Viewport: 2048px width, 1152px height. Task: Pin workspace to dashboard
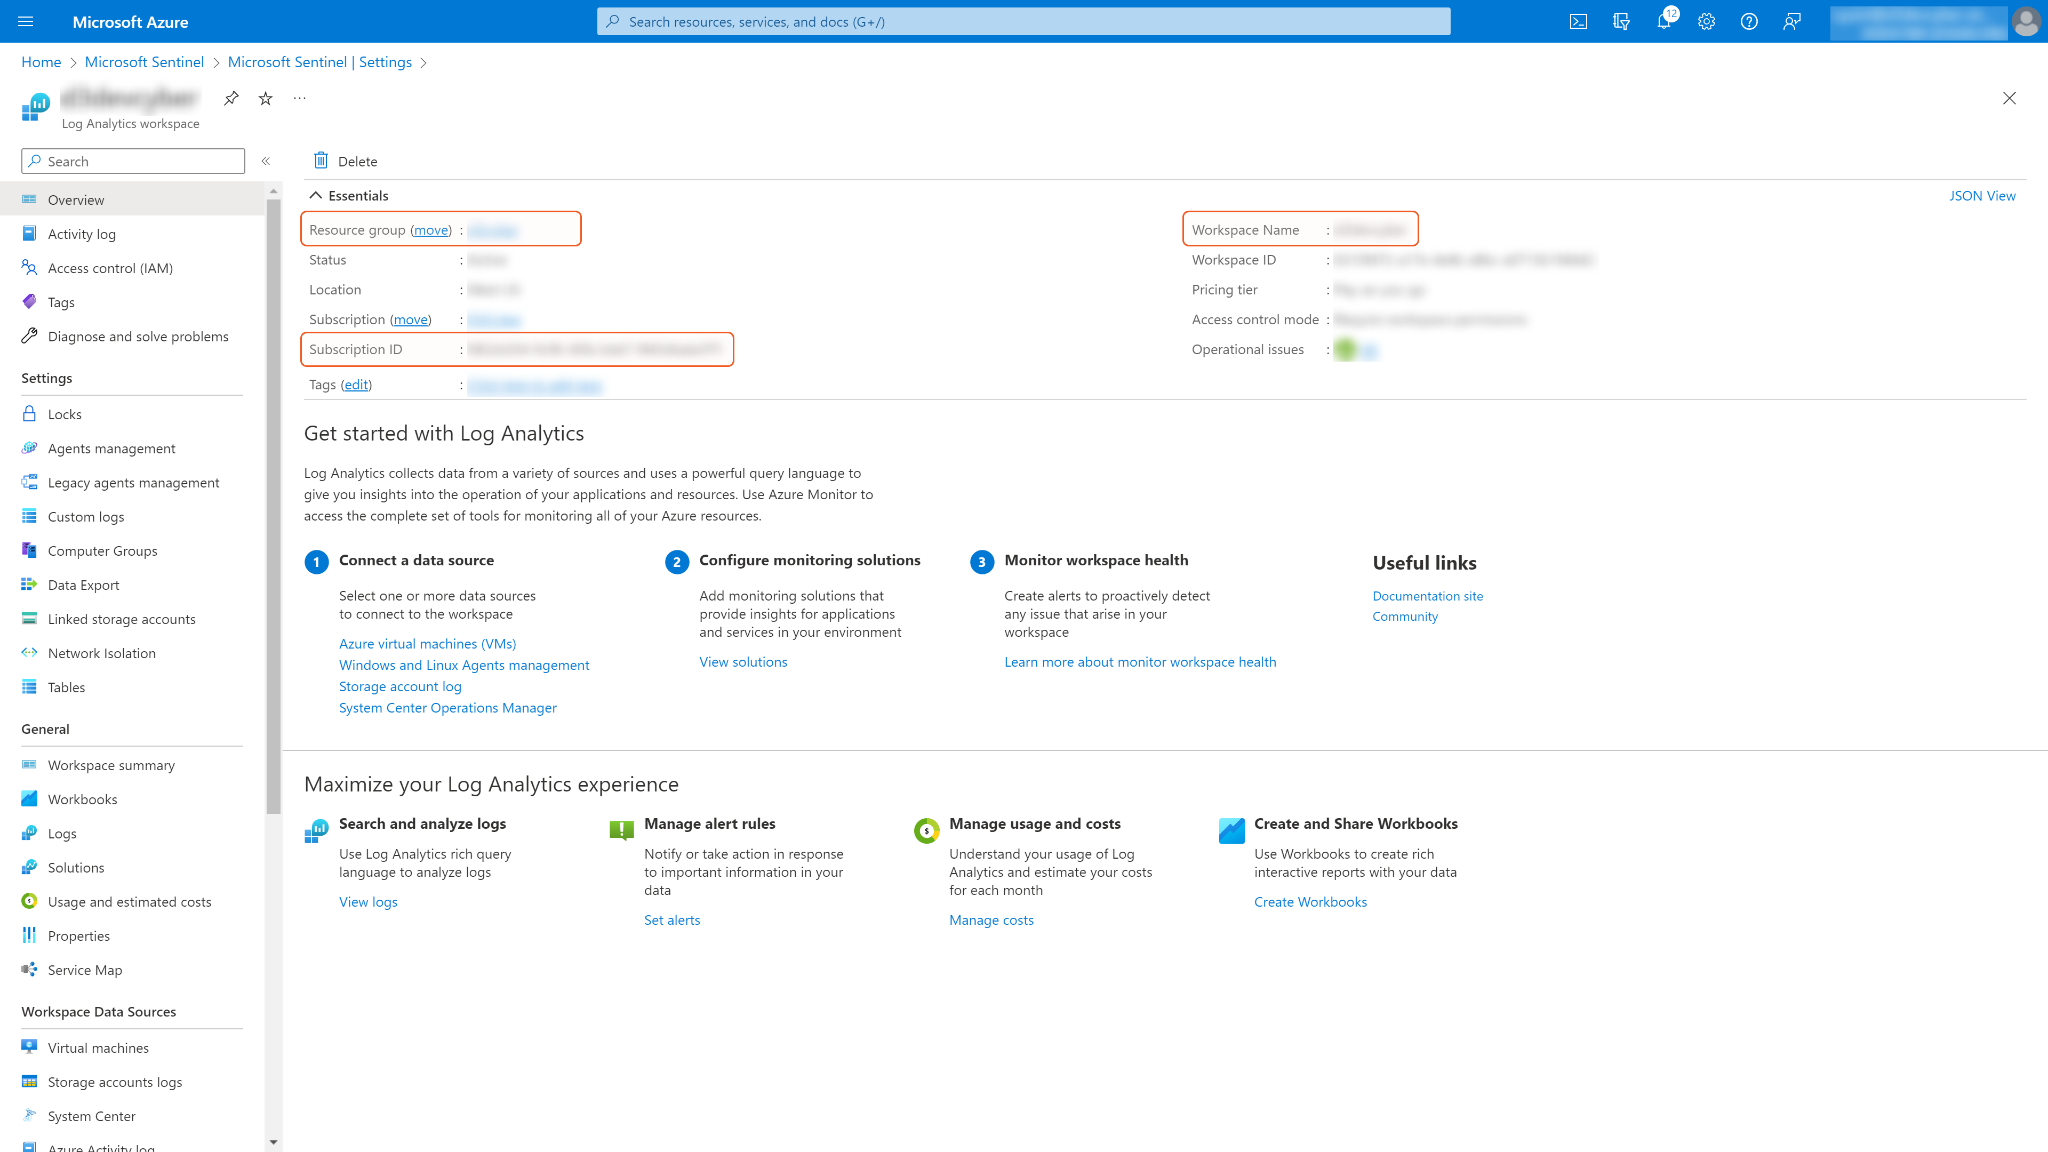pos(231,98)
